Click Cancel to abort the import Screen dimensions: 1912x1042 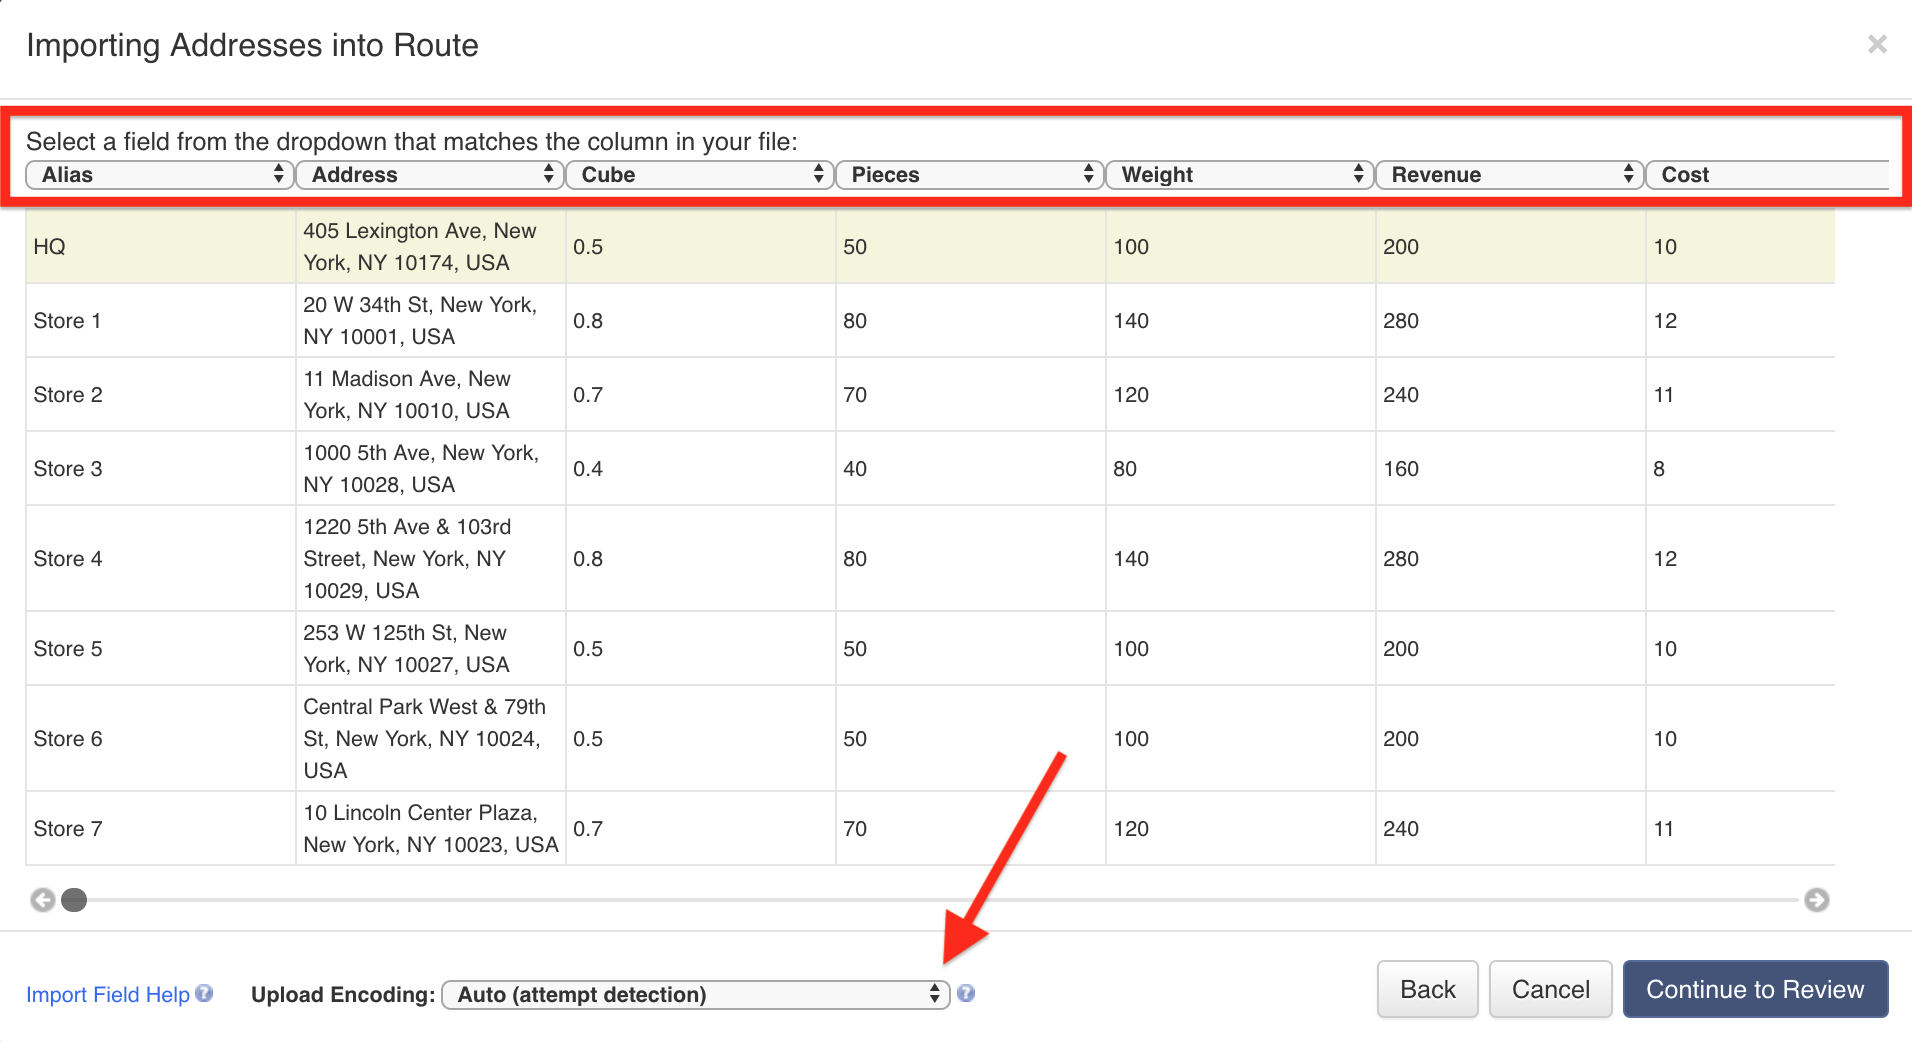click(1549, 989)
